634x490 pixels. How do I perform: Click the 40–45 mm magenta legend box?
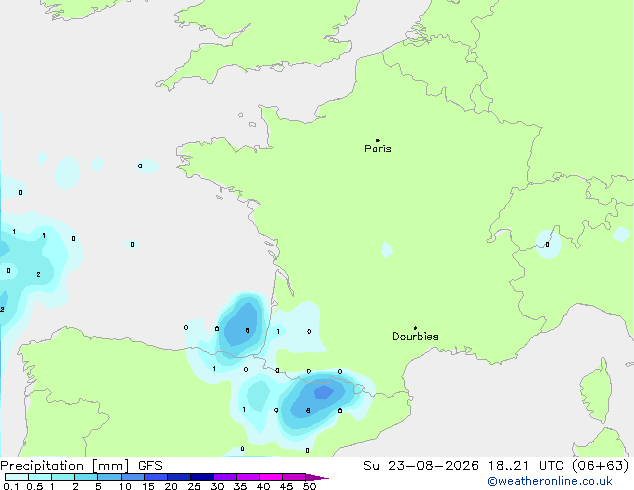tap(271, 477)
